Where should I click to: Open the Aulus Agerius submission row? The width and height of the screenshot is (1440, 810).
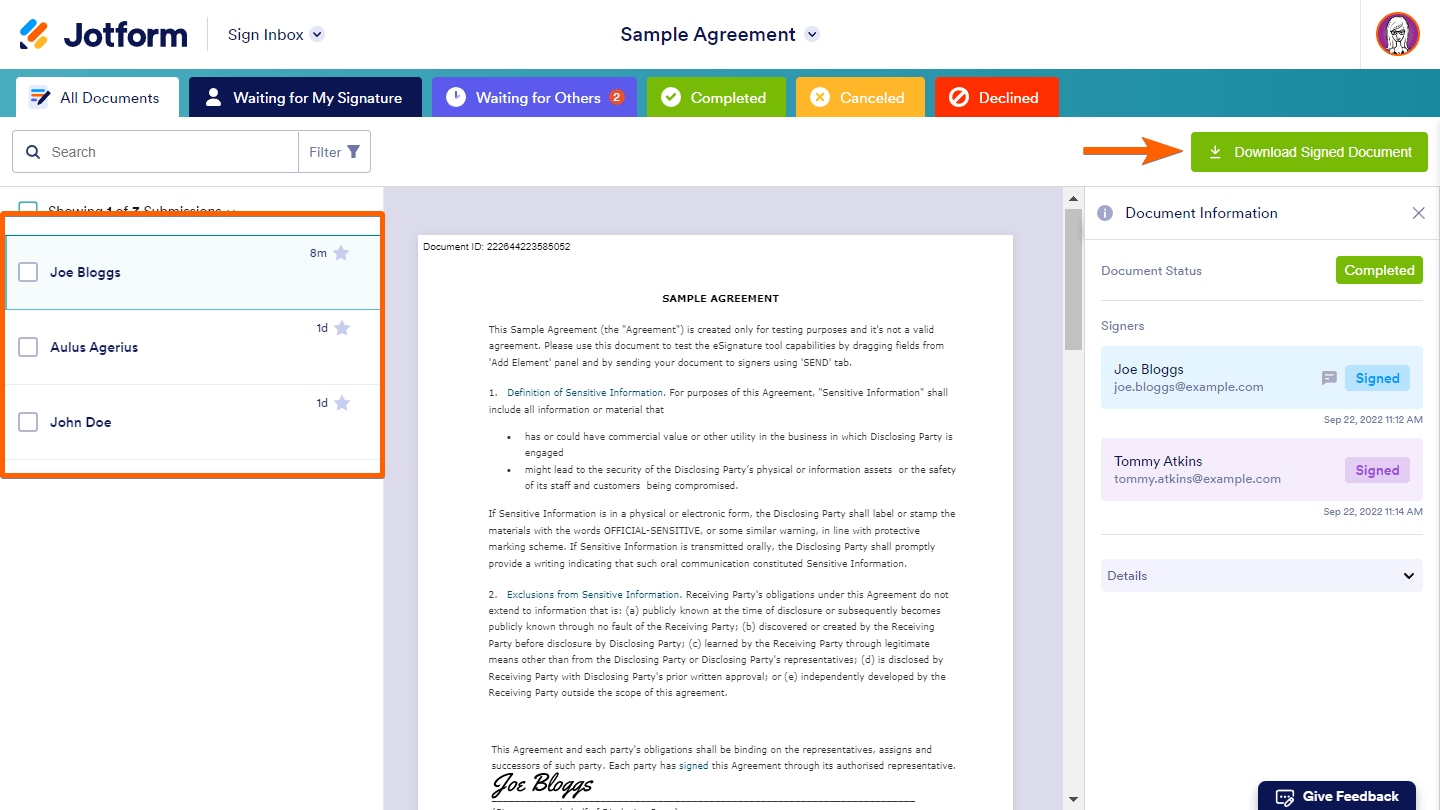[193, 347]
